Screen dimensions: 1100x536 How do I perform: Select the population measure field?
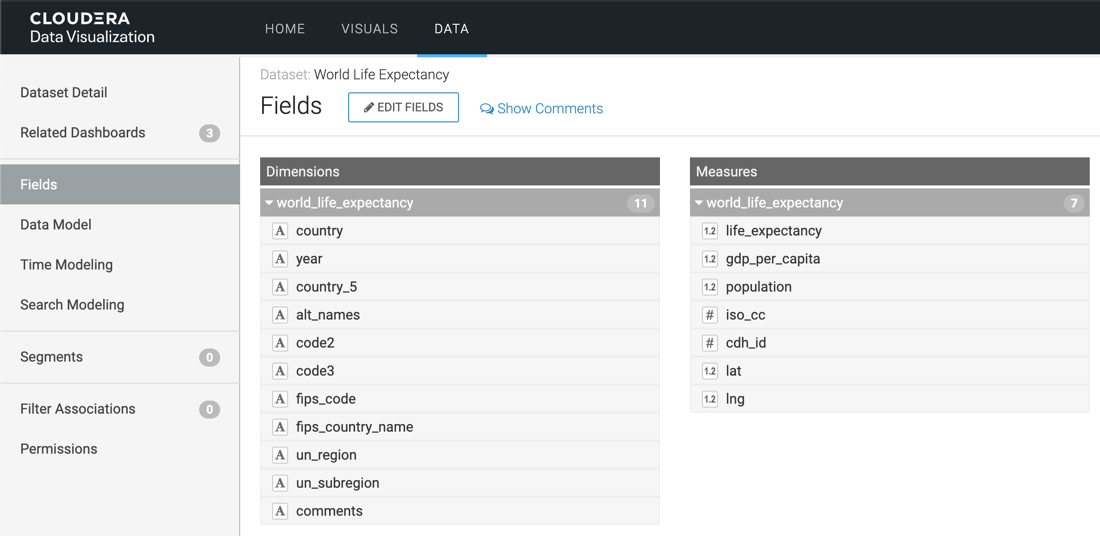point(758,287)
